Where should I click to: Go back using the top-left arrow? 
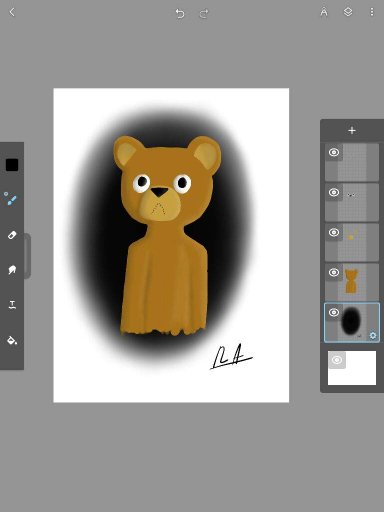[12, 12]
